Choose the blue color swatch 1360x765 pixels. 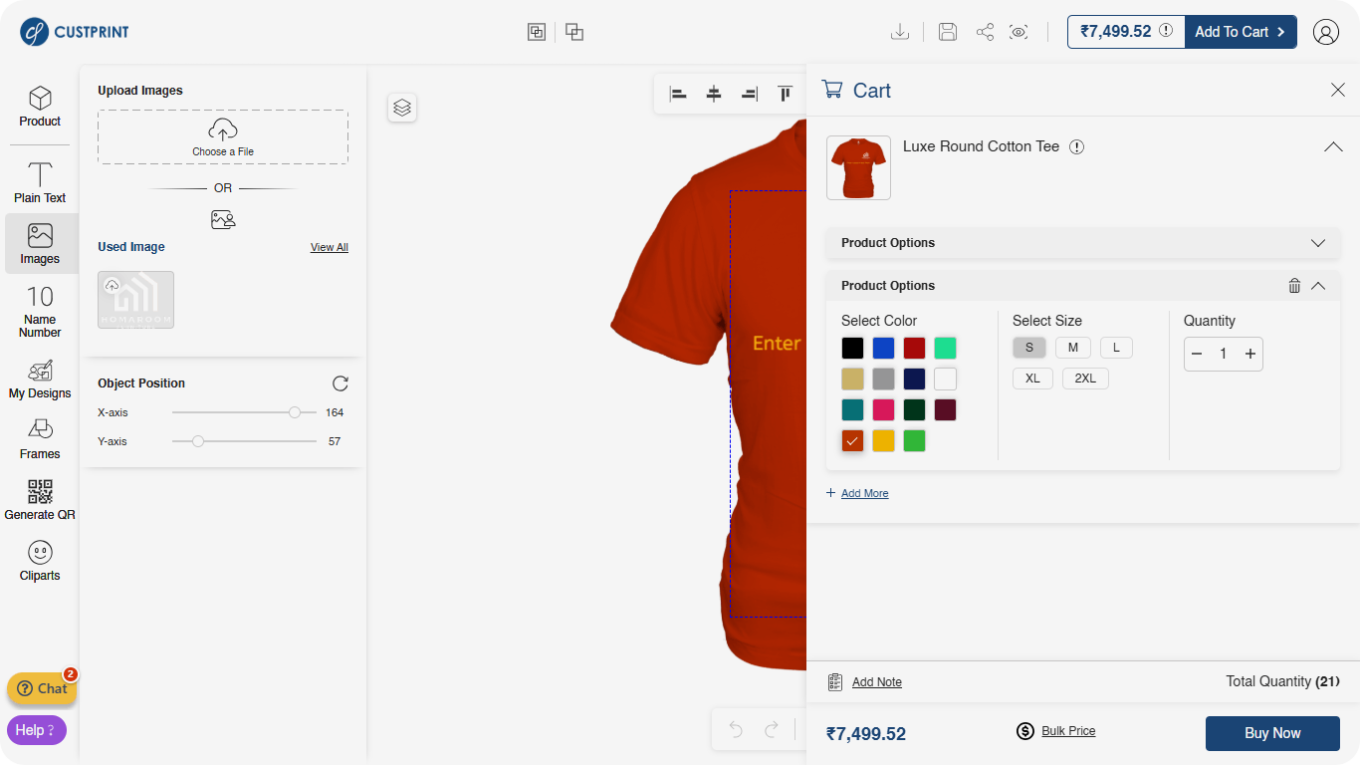pos(883,348)
